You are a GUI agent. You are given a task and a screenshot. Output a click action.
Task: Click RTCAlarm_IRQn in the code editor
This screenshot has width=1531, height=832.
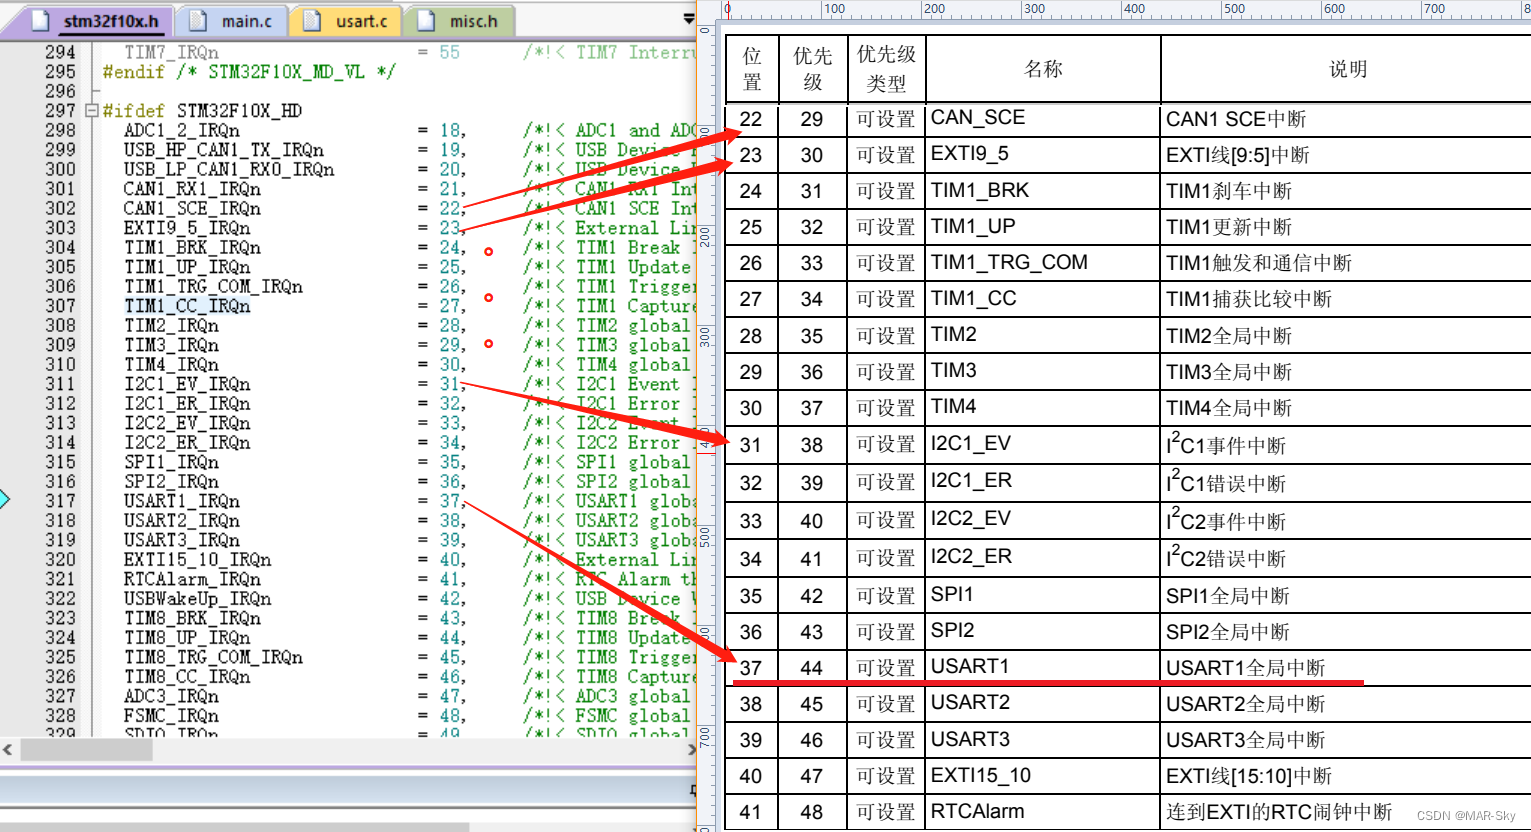192,579
